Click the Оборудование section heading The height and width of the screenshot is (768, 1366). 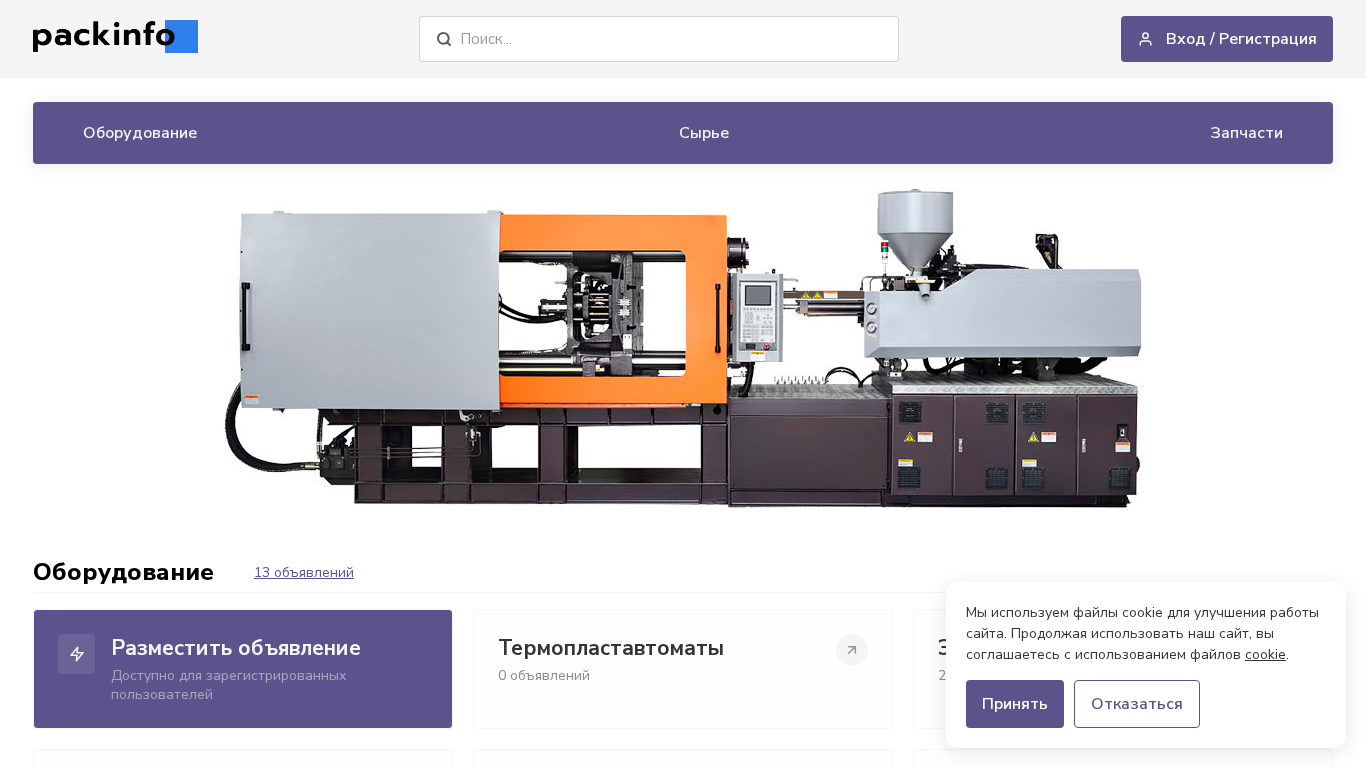pos(123,572)
